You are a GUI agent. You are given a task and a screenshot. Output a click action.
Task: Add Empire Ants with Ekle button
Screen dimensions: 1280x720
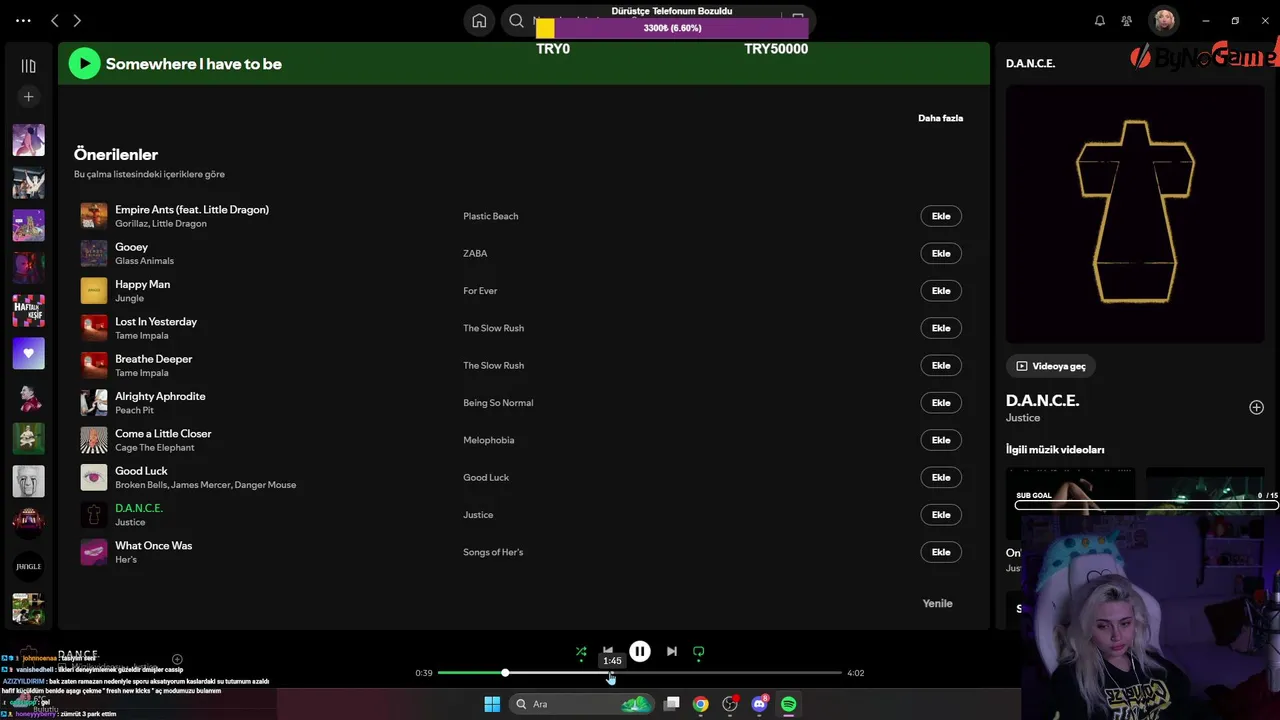[x=941, y=216]
